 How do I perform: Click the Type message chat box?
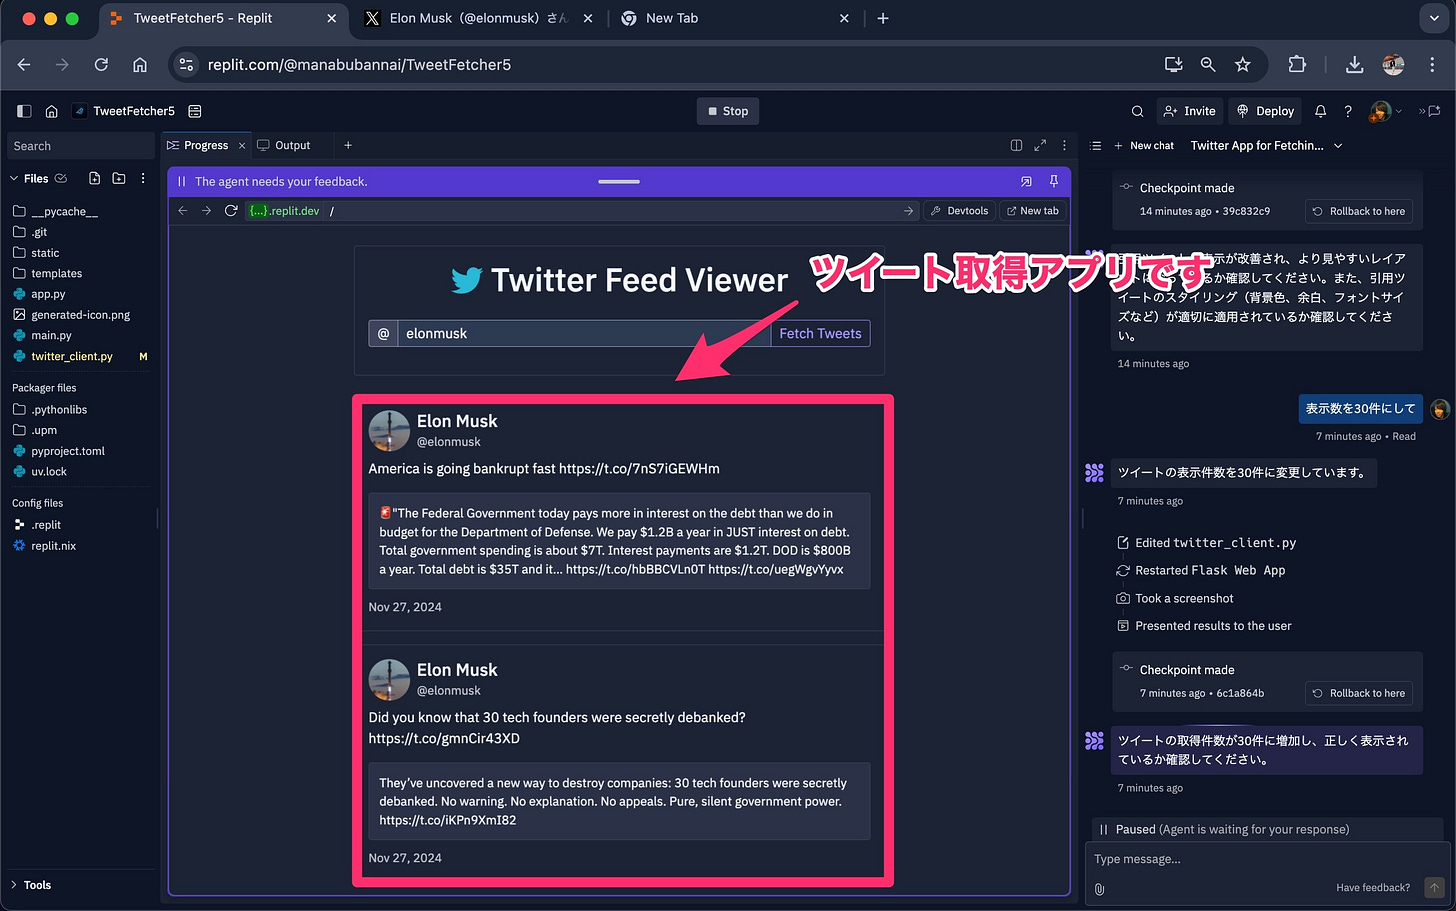pyautogui.click(x=1265, y=859)
